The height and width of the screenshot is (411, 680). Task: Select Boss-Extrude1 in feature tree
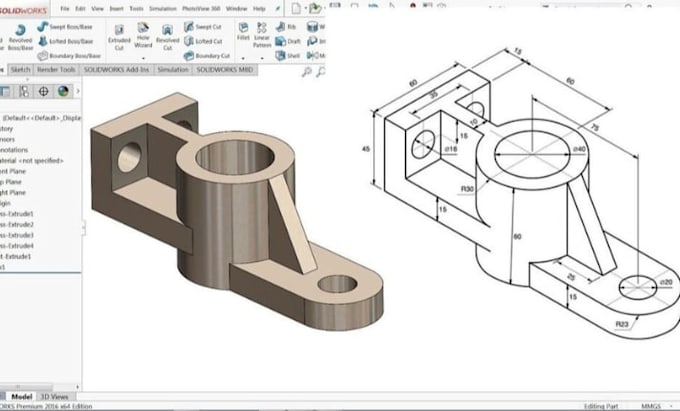17,214
